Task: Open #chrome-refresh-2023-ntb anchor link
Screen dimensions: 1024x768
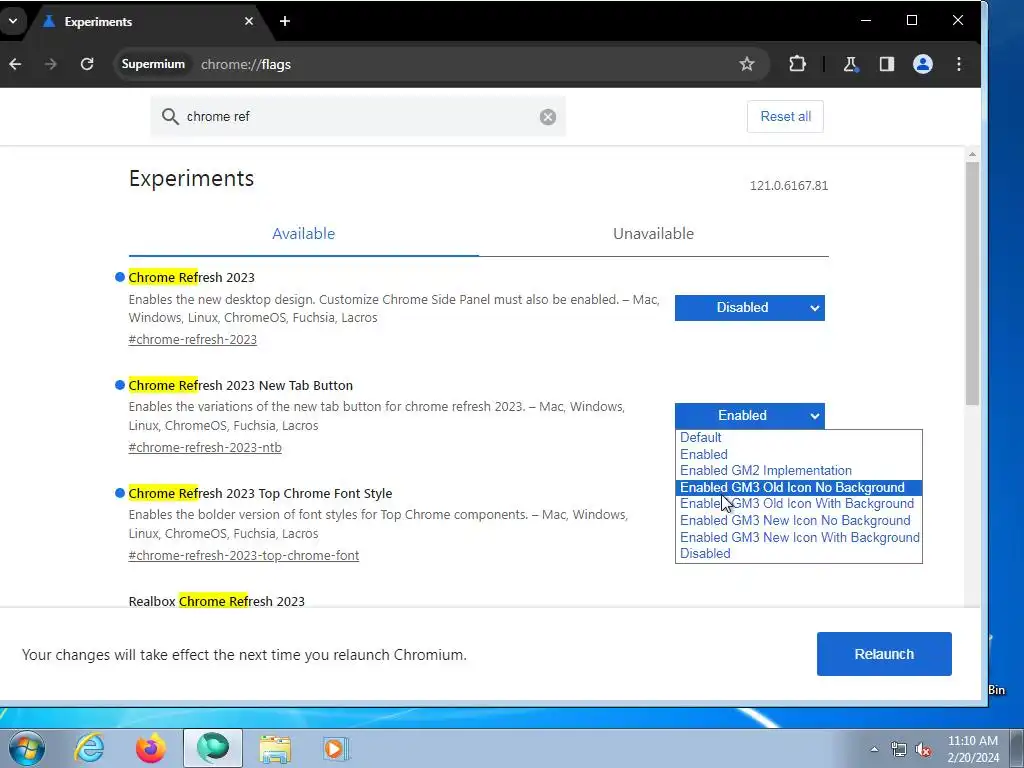Action: tap(205, 447)
